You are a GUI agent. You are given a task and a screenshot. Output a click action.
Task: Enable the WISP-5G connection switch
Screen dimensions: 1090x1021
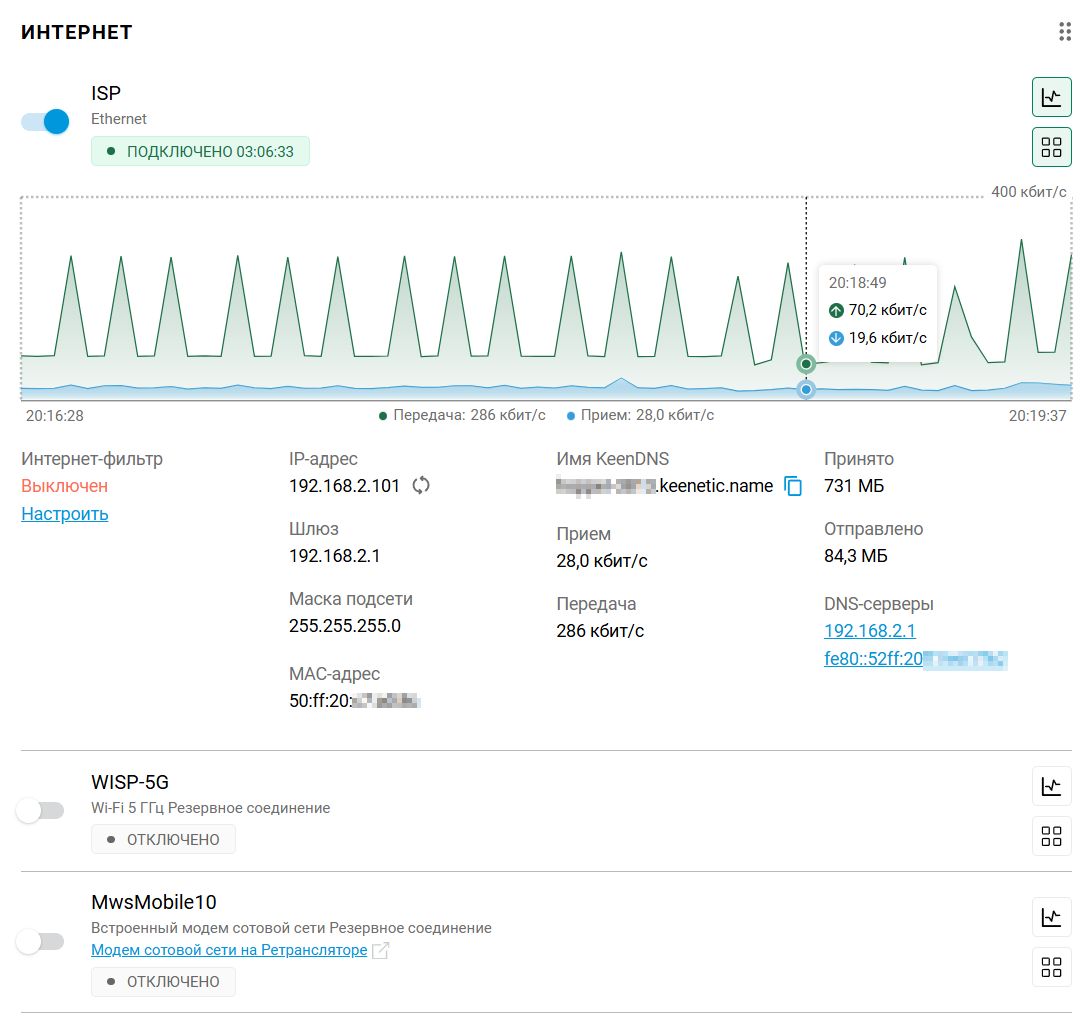pos(41,811)
